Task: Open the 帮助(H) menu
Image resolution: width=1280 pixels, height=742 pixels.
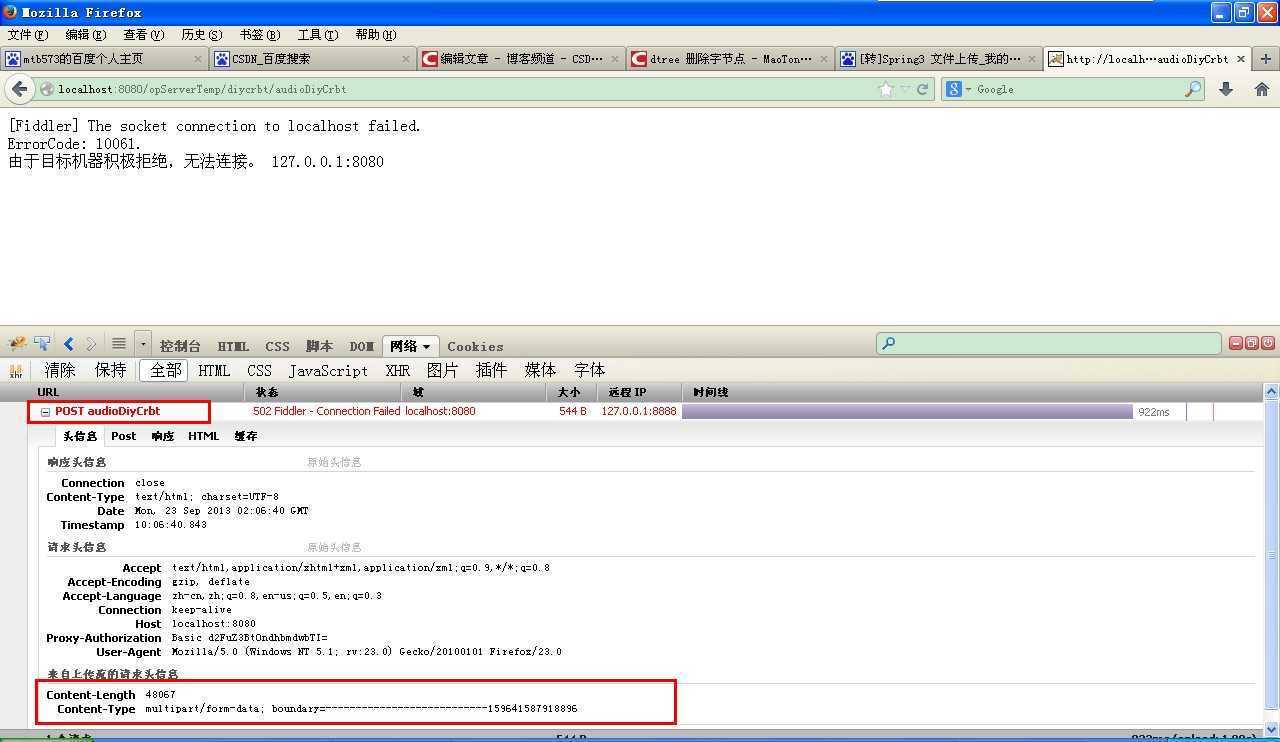Action: tap(376, 34)
